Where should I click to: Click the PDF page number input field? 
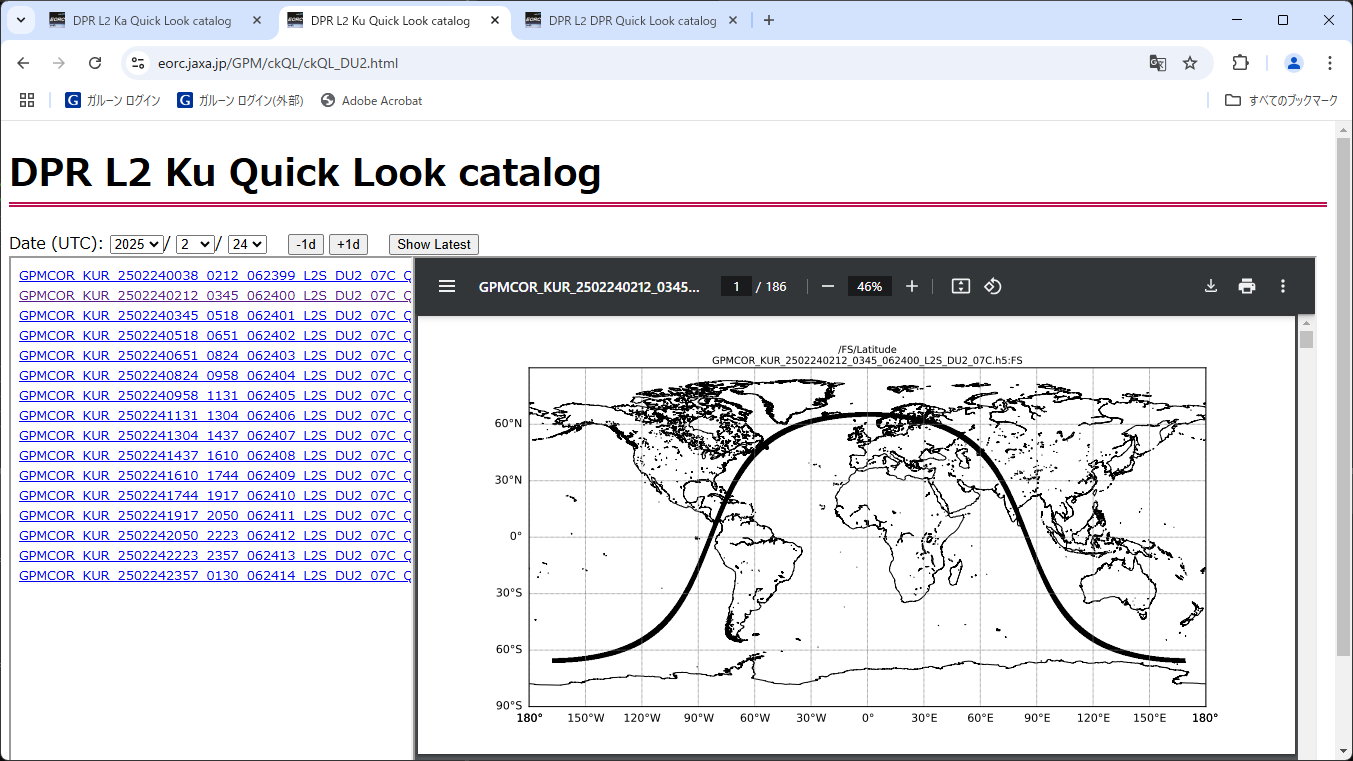coord(736,286)
